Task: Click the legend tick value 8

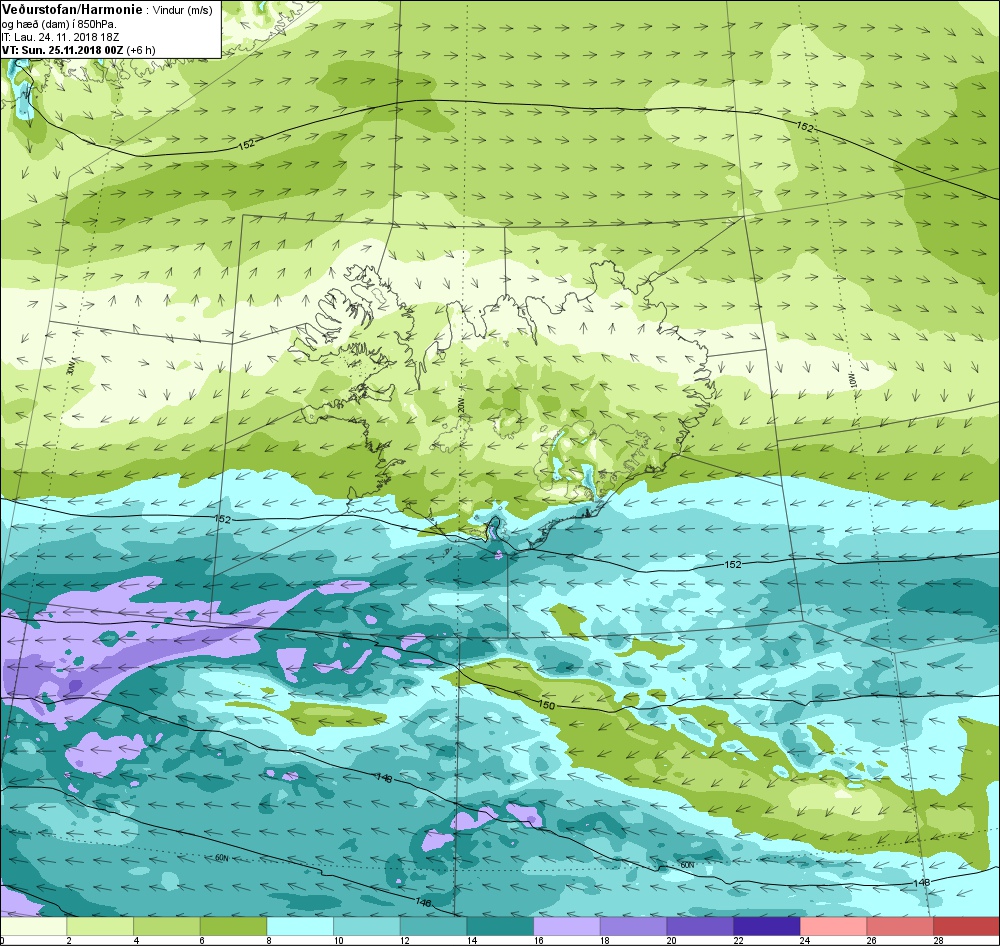Action: [x=270, y=940]
